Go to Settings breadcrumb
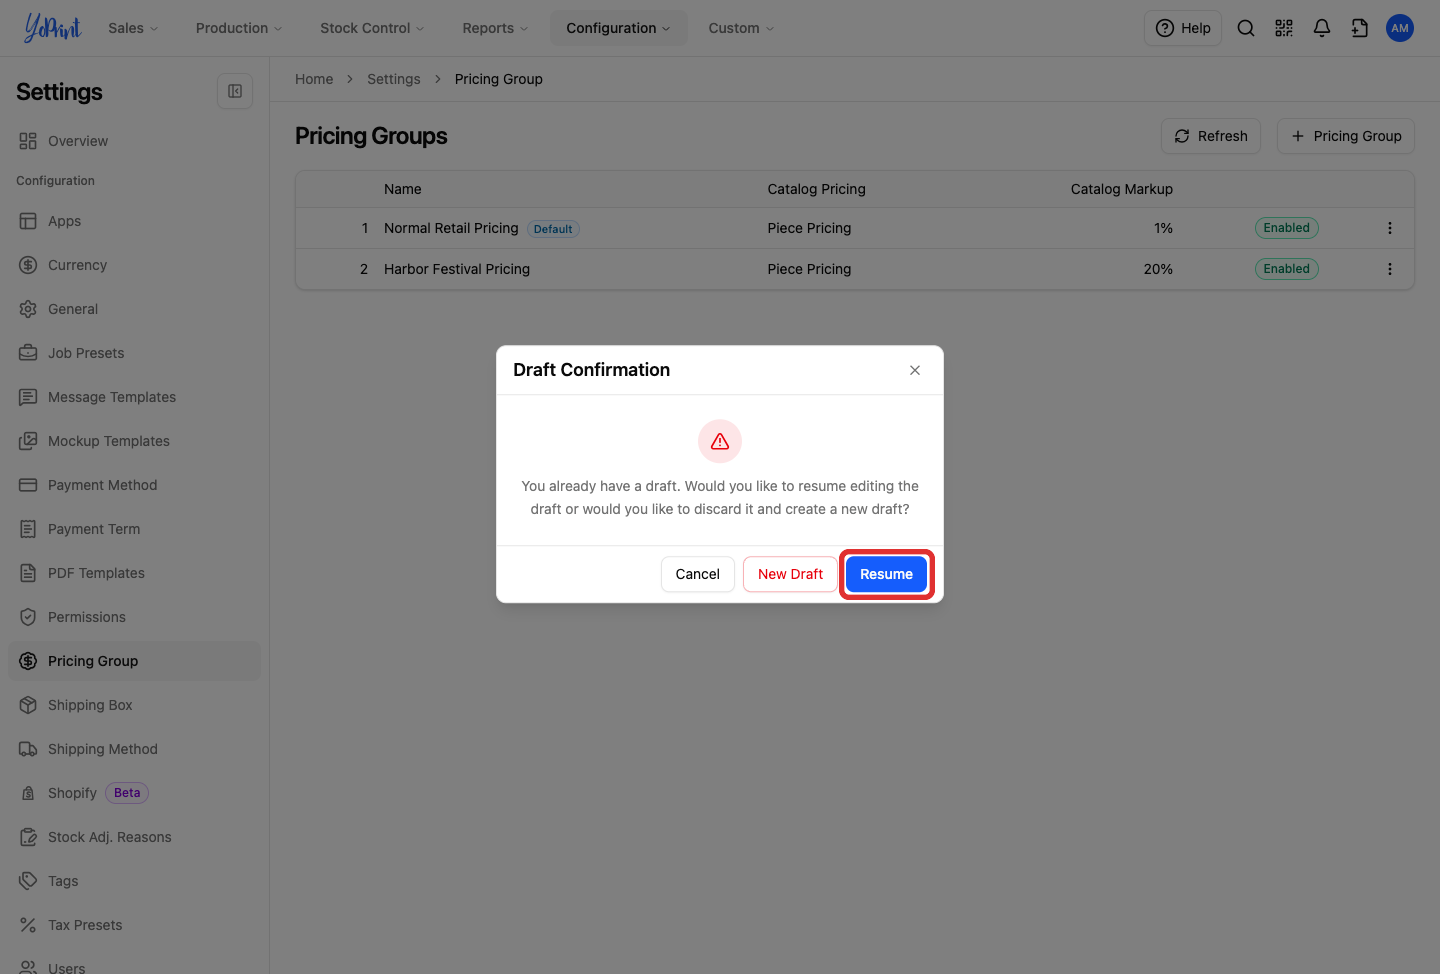 pyautogui.click(x=394, y=79)
